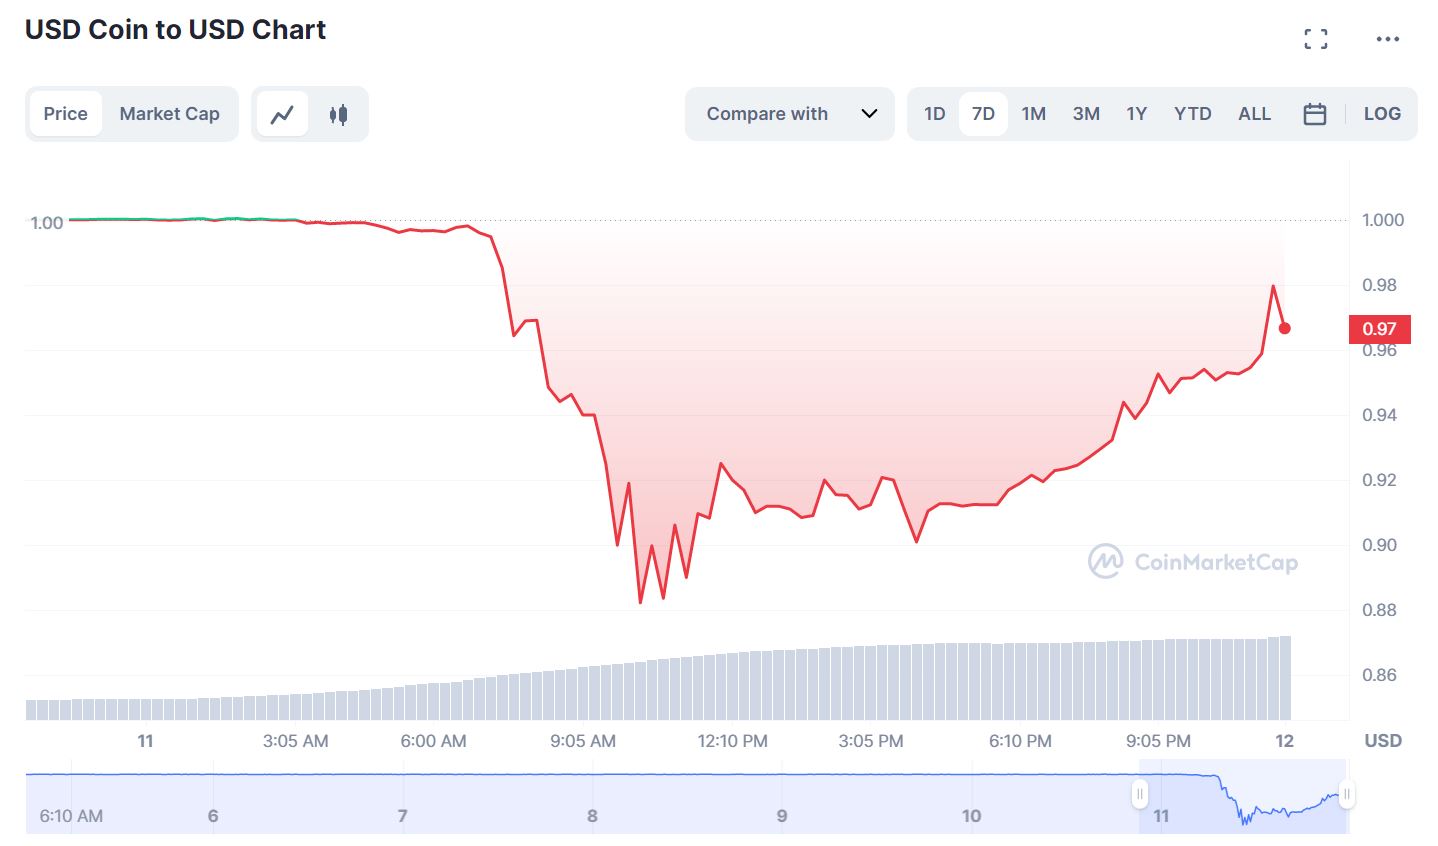Click the red 0.97 price label

[x=1379, y=329]
